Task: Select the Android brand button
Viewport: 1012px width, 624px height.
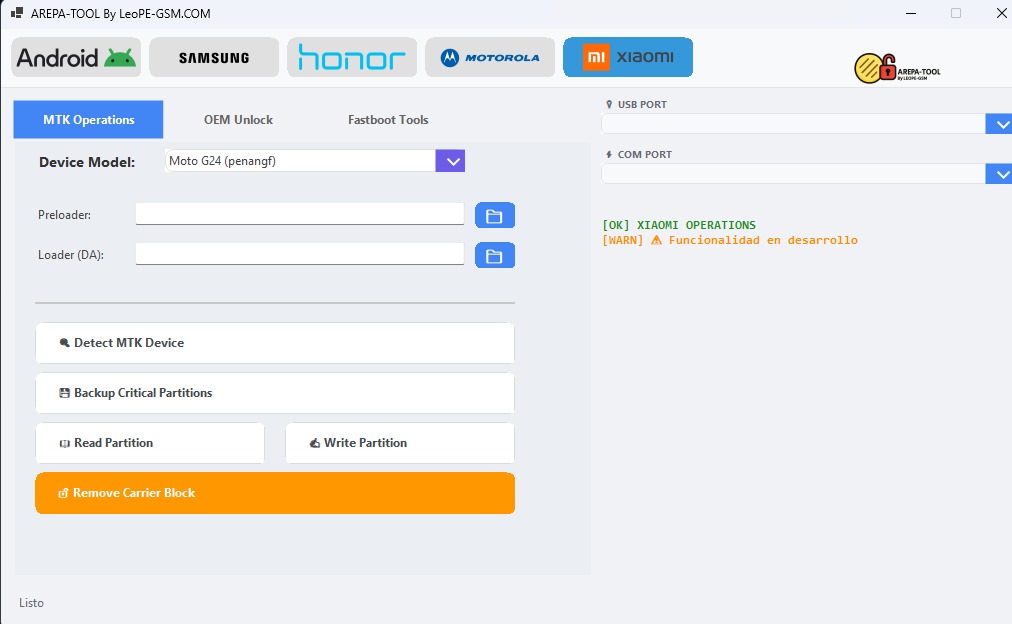Action: coord(76,58)
